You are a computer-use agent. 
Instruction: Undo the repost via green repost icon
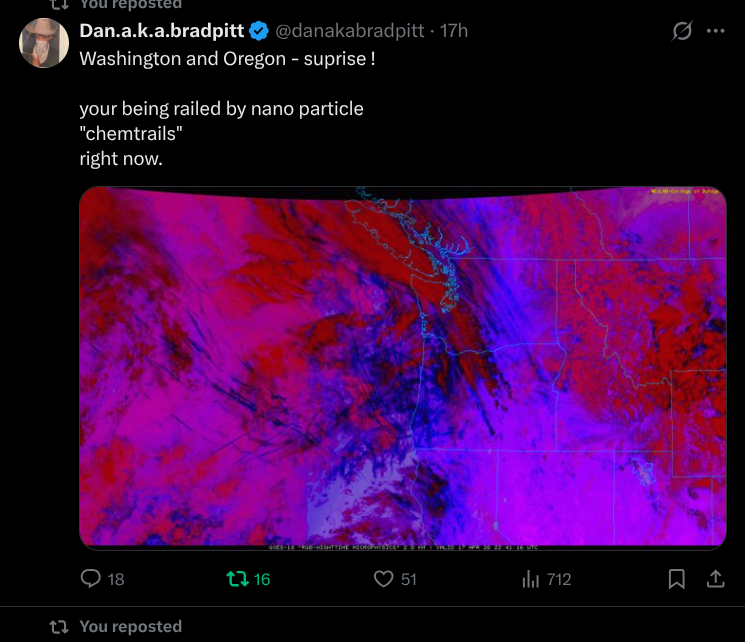click(x=237, y=579)
